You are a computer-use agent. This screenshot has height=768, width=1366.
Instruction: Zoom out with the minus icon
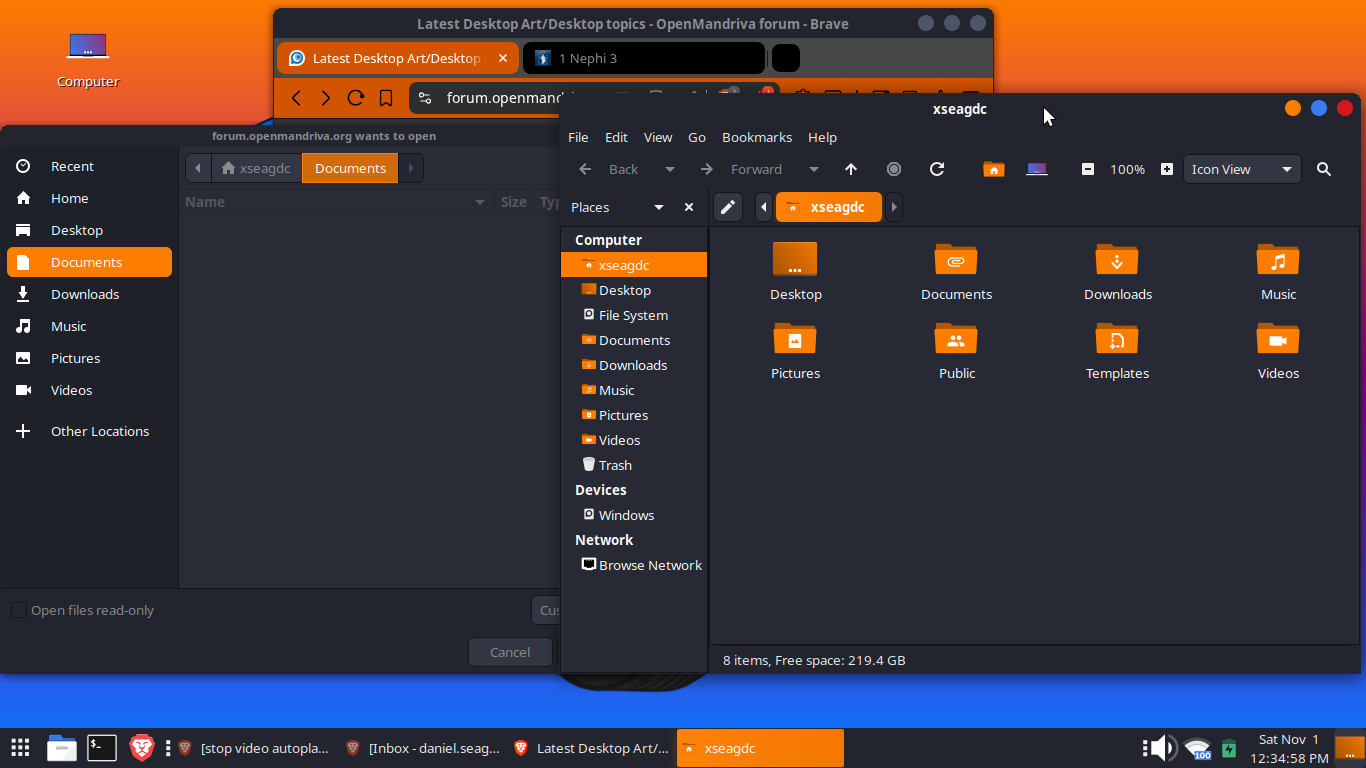[1088, 169]
